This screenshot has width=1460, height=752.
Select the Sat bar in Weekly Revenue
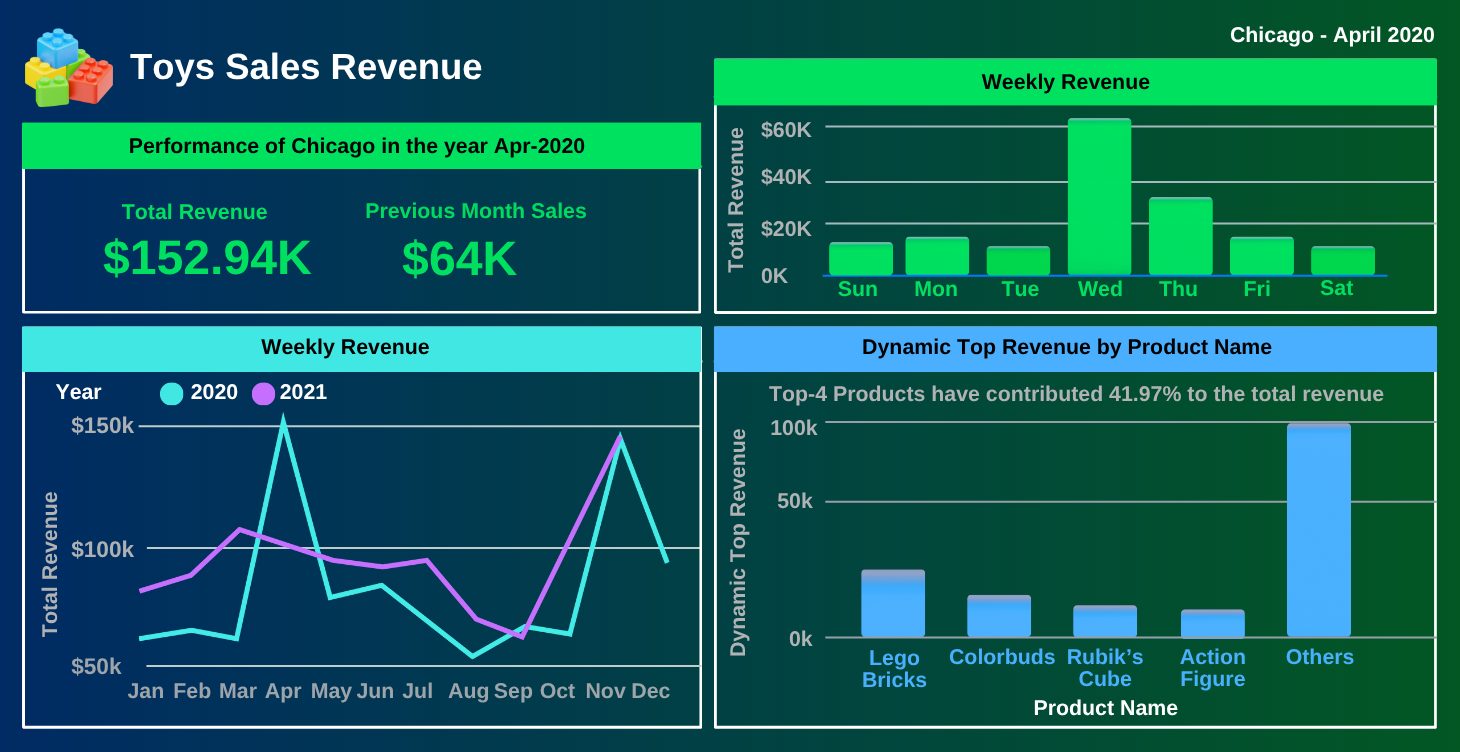tap(1342, 260)
